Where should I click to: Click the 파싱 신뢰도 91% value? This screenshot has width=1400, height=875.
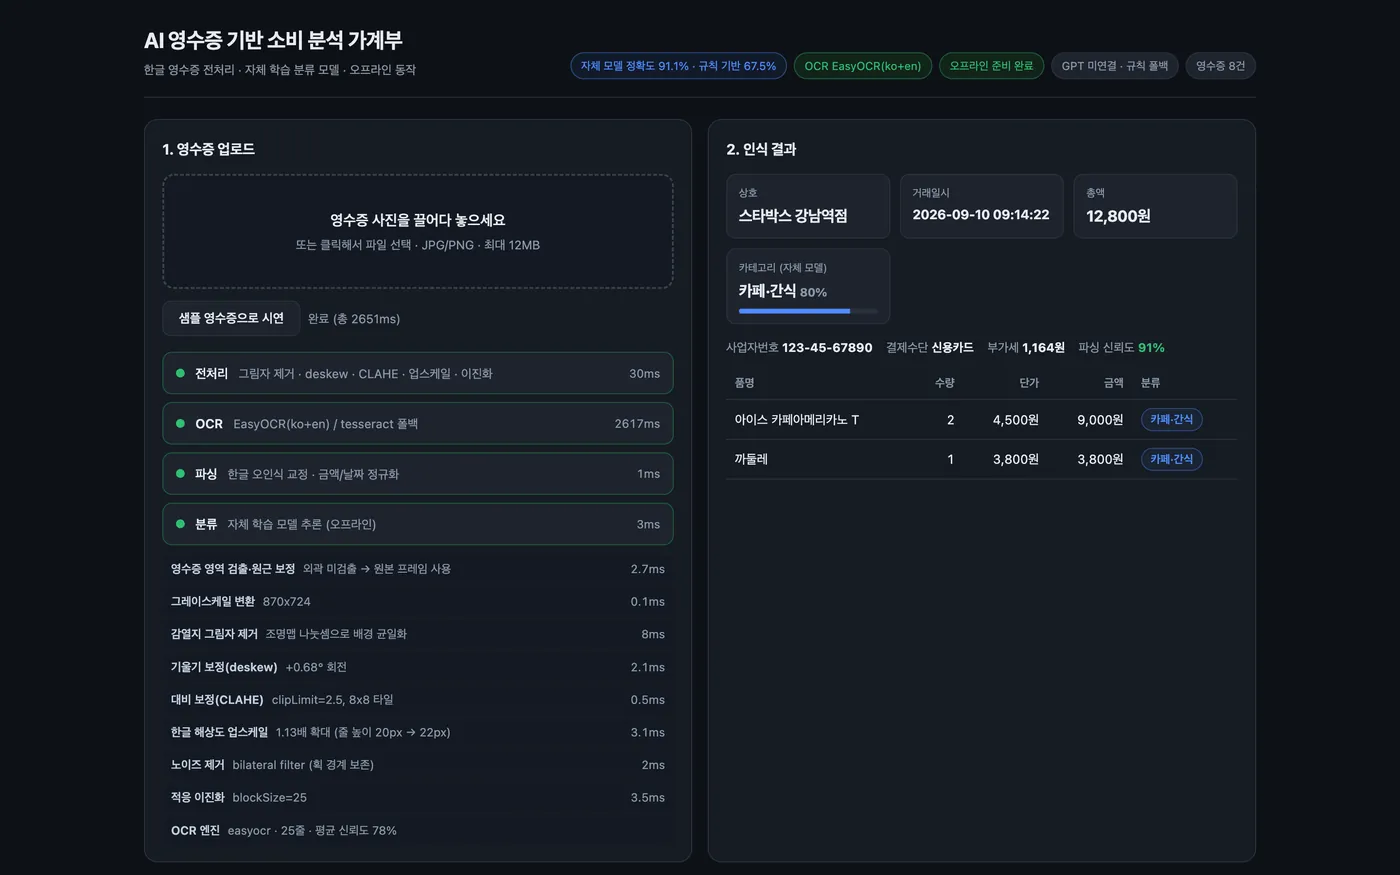(x=1151, y=347)
